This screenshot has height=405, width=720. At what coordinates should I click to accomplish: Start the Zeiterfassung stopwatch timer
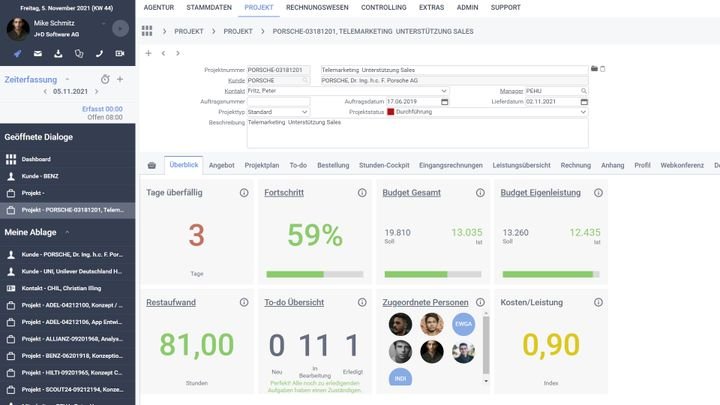coord(105,79)
